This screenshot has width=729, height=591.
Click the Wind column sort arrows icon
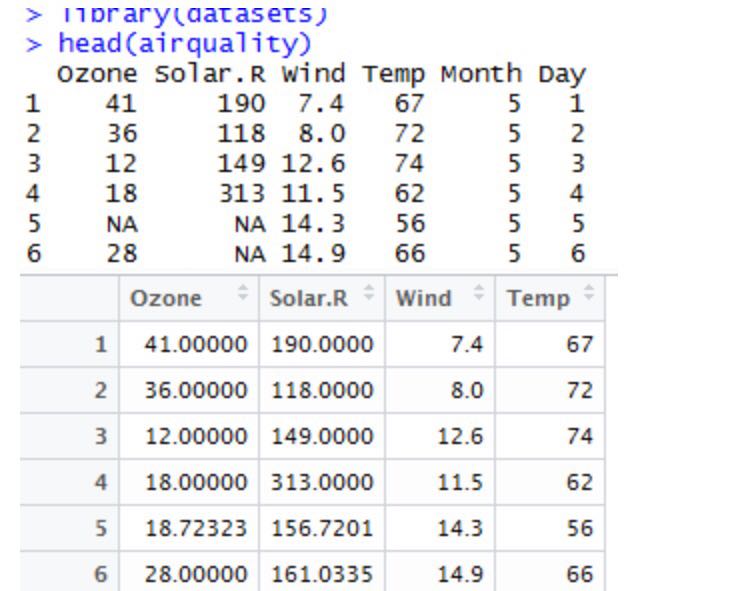tap(478, 298)
